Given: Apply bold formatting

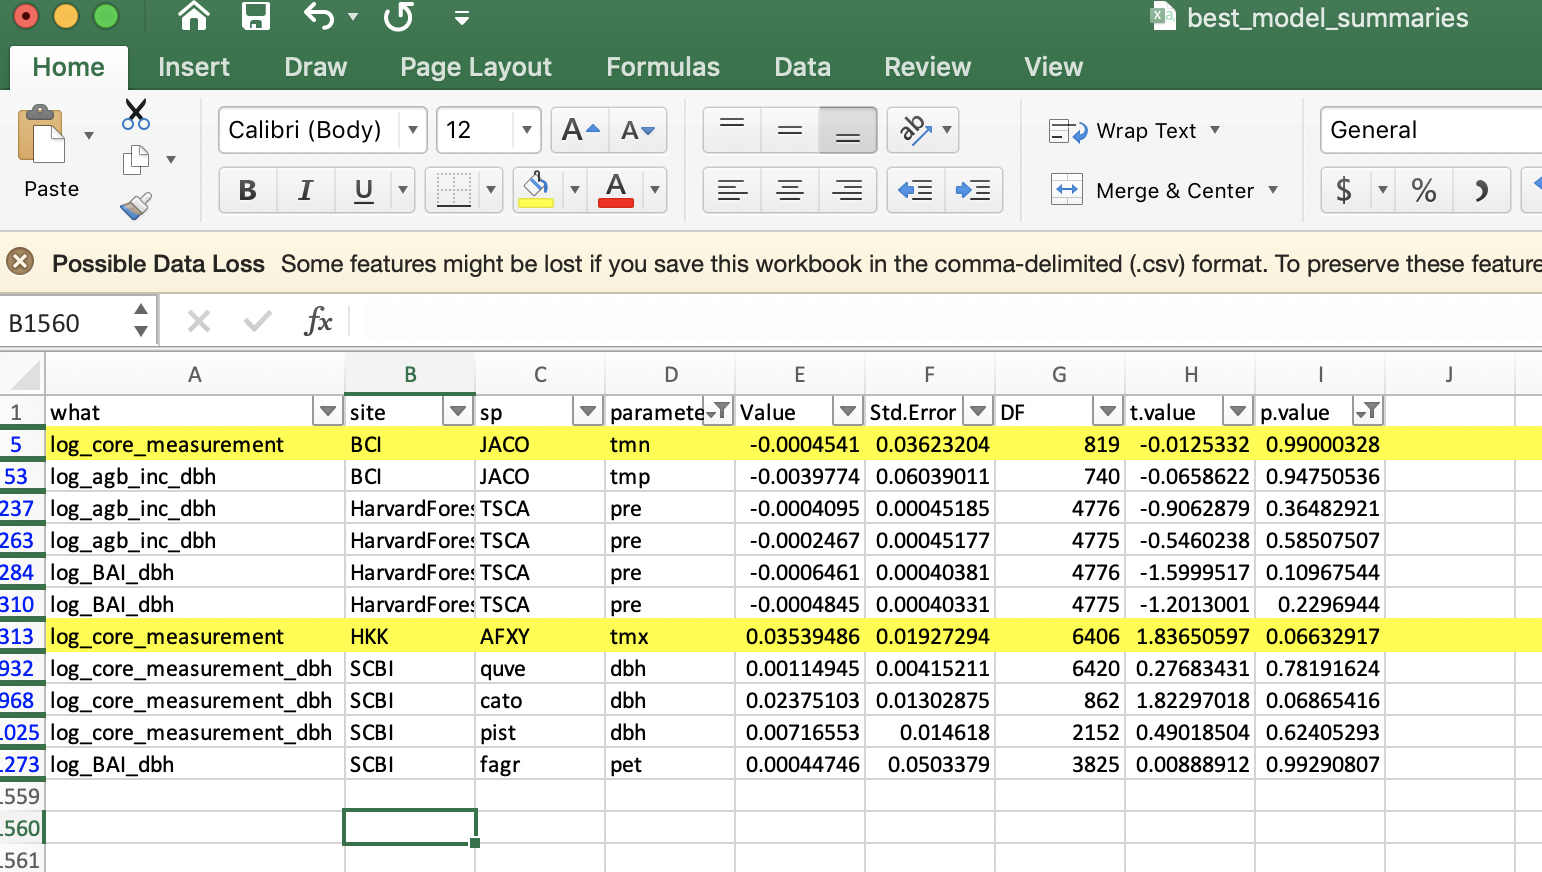Looking at the screenshot, I should [x=247, y=190].
